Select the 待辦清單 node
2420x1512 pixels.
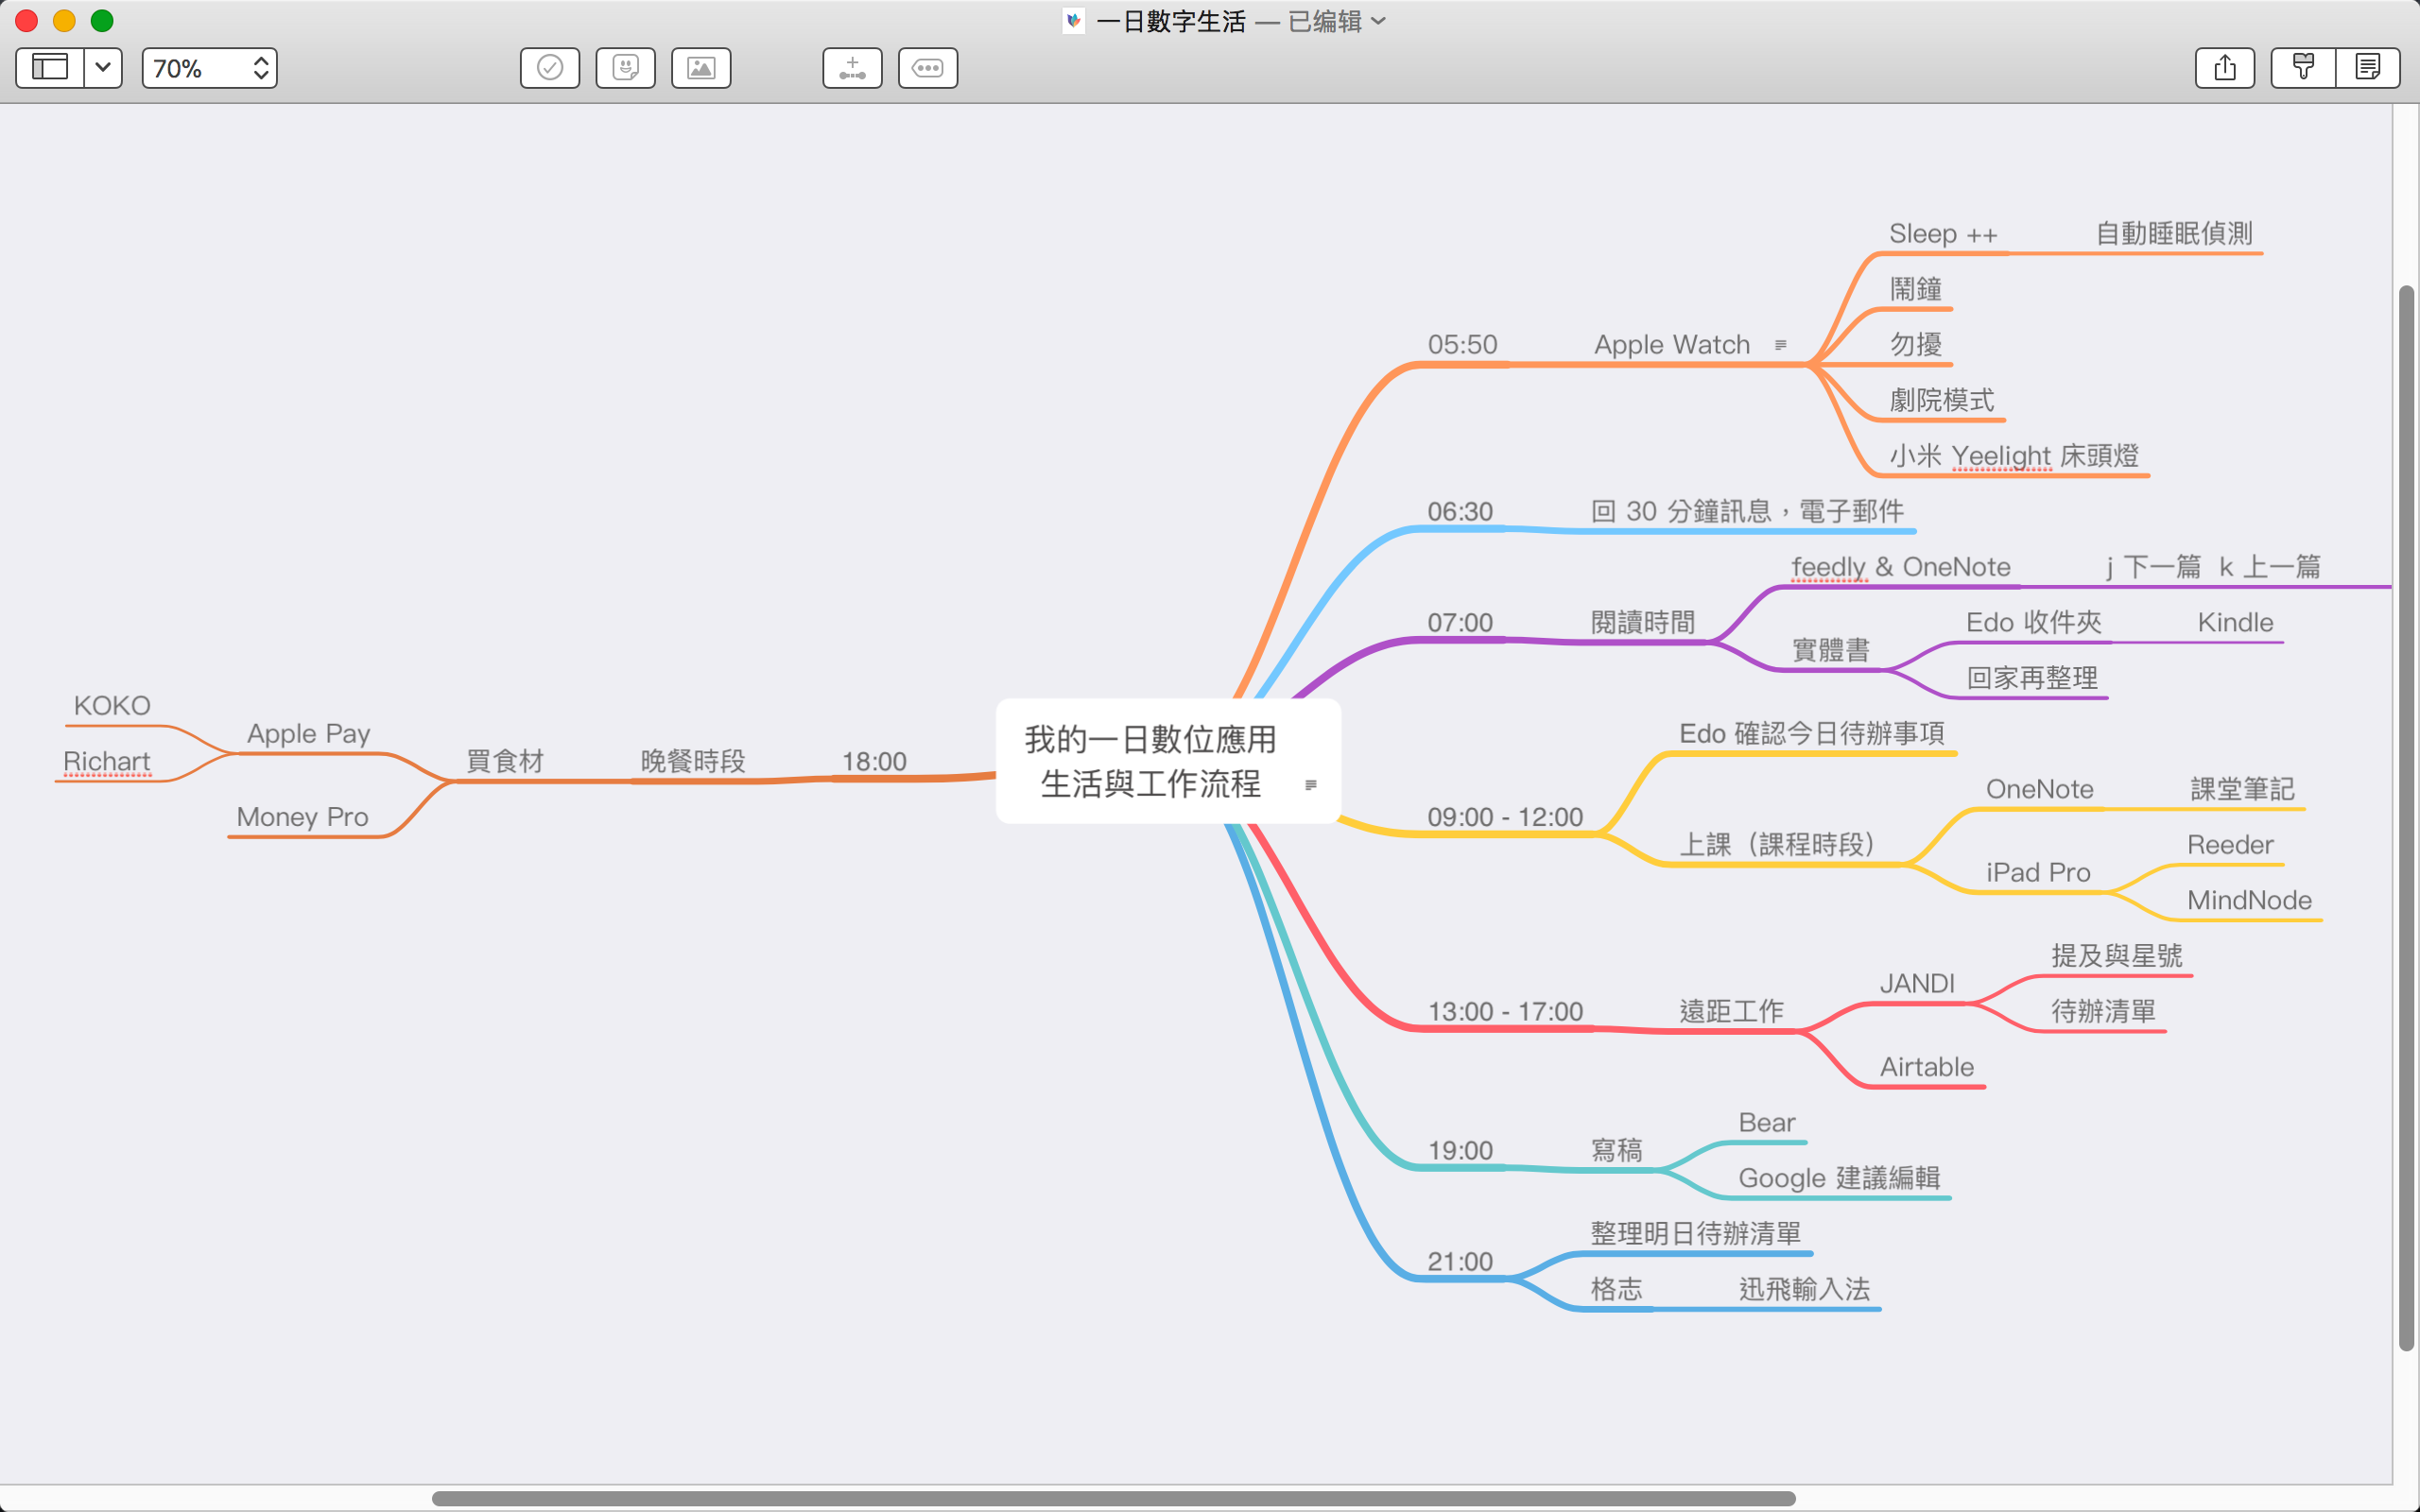point(2103,1012)
